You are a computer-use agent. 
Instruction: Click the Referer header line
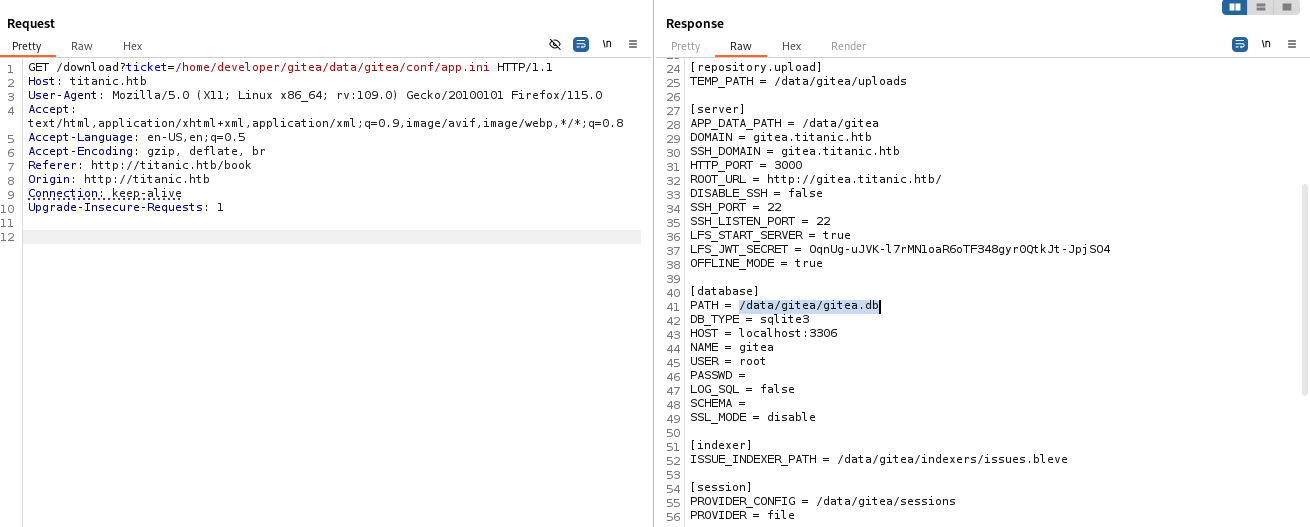click(x=140, y=165)
